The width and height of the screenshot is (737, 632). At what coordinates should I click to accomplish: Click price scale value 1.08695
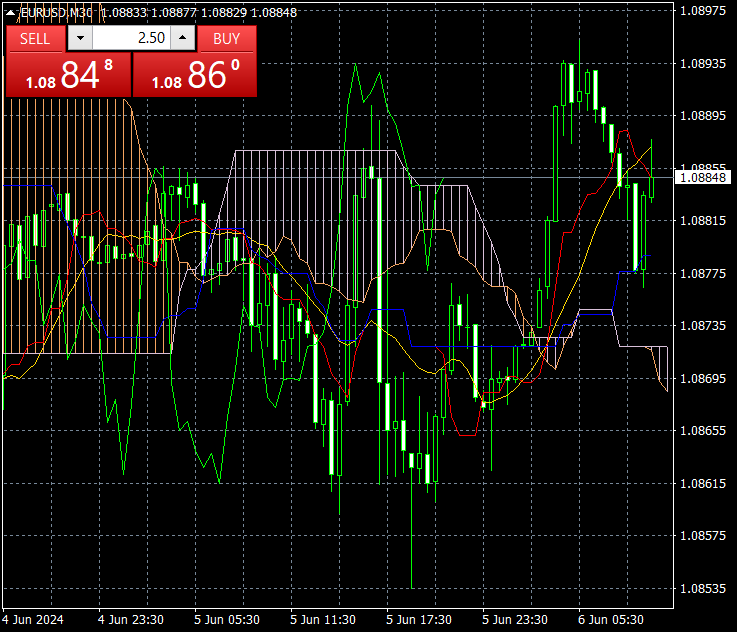click(703, 378)
